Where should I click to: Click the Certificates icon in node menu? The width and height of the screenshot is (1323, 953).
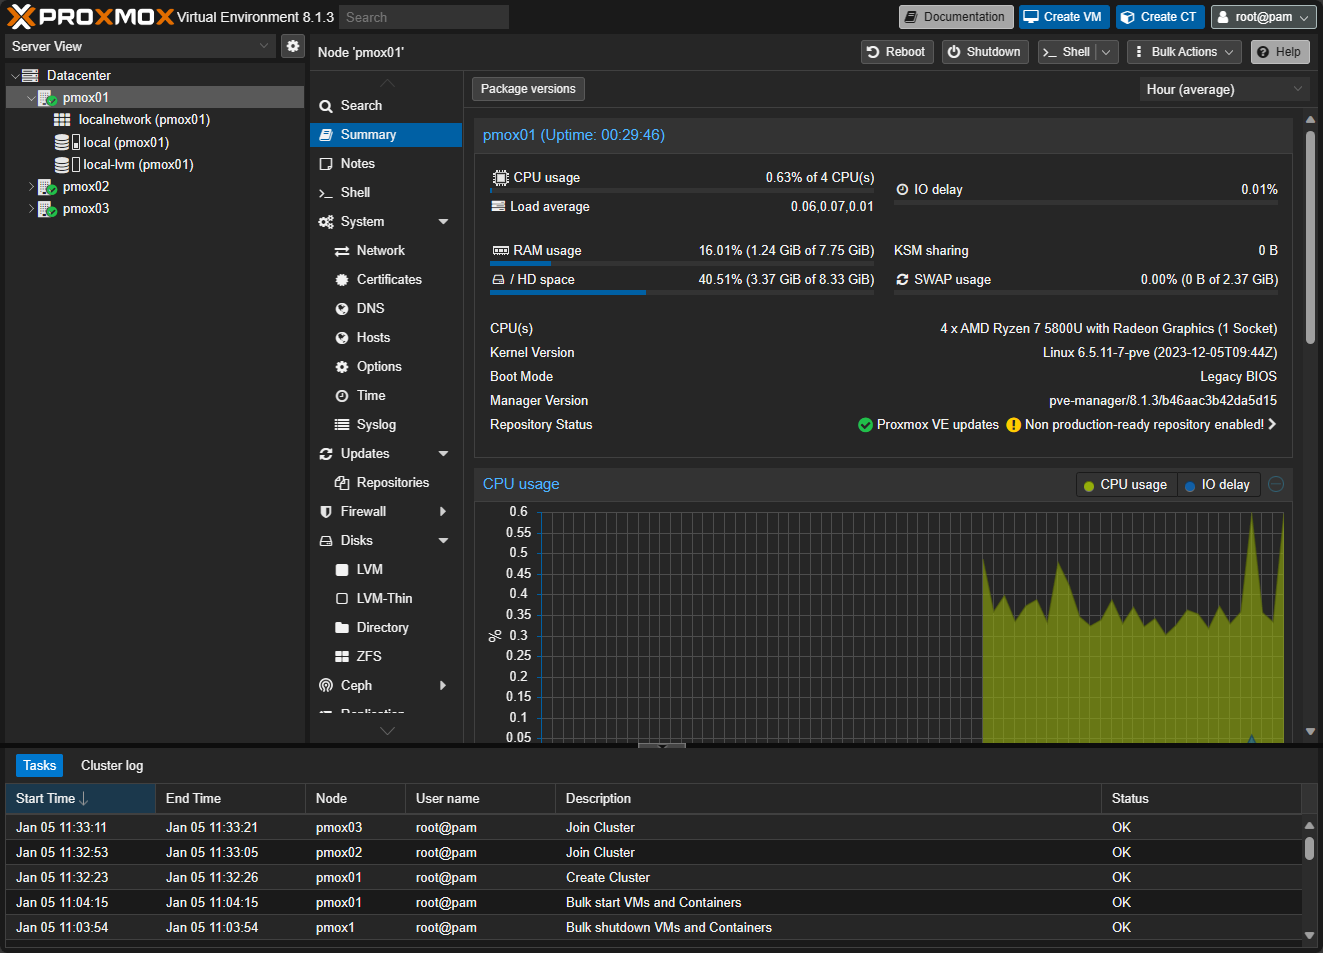tap(342, 280)
